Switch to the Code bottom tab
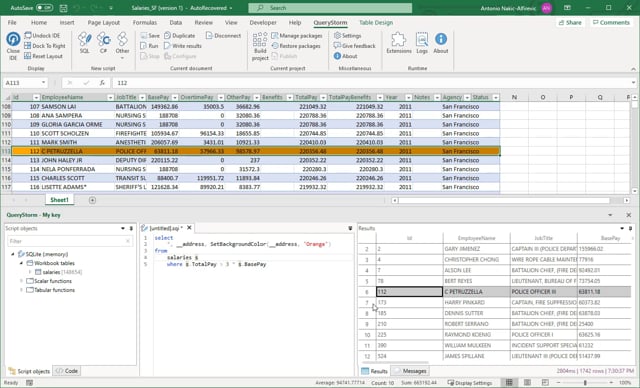This screenshot has width=640, height=388. pyautogui.click(x=67, y=371)
